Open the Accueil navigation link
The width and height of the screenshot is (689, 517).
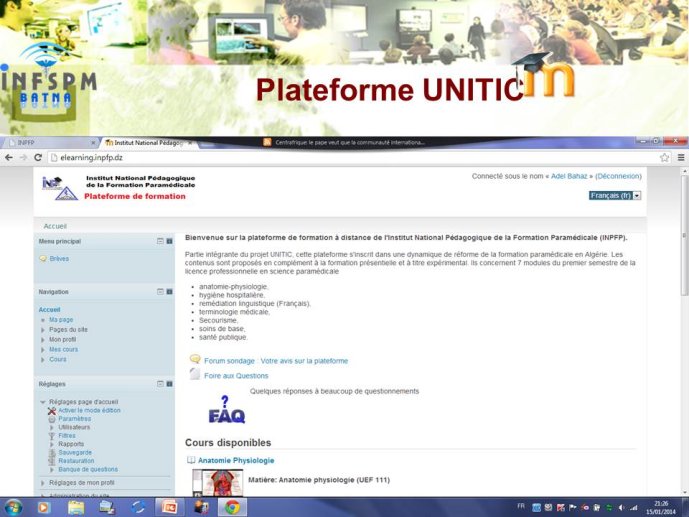49,310
